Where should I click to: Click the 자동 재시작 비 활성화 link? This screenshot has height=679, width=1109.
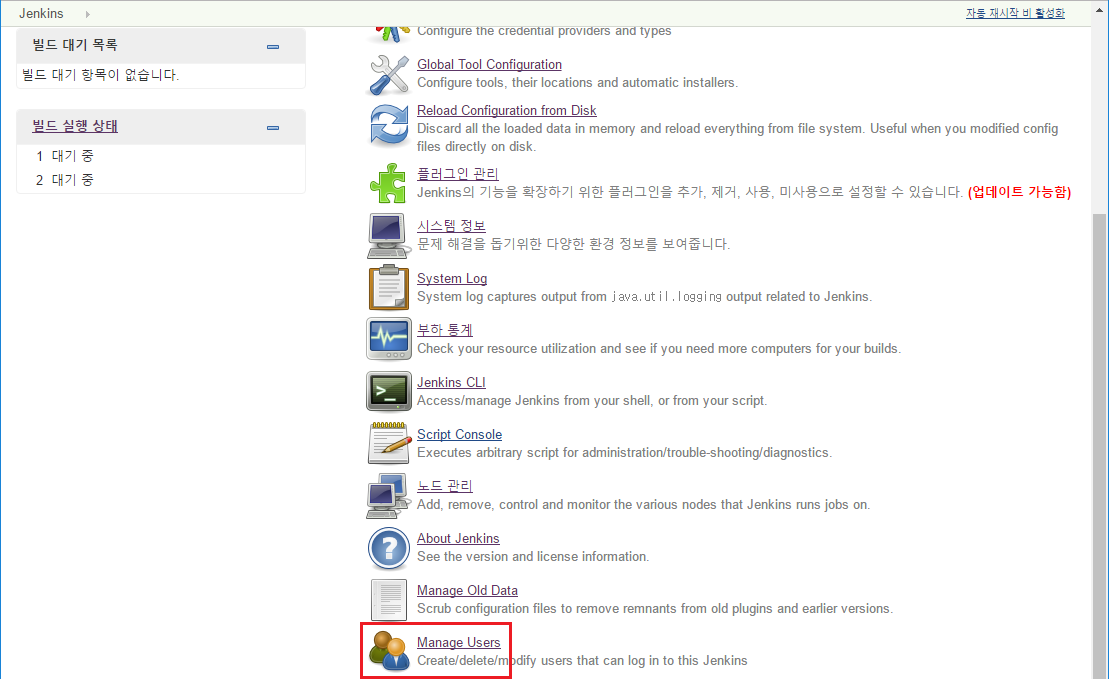tap(1015, 13)
